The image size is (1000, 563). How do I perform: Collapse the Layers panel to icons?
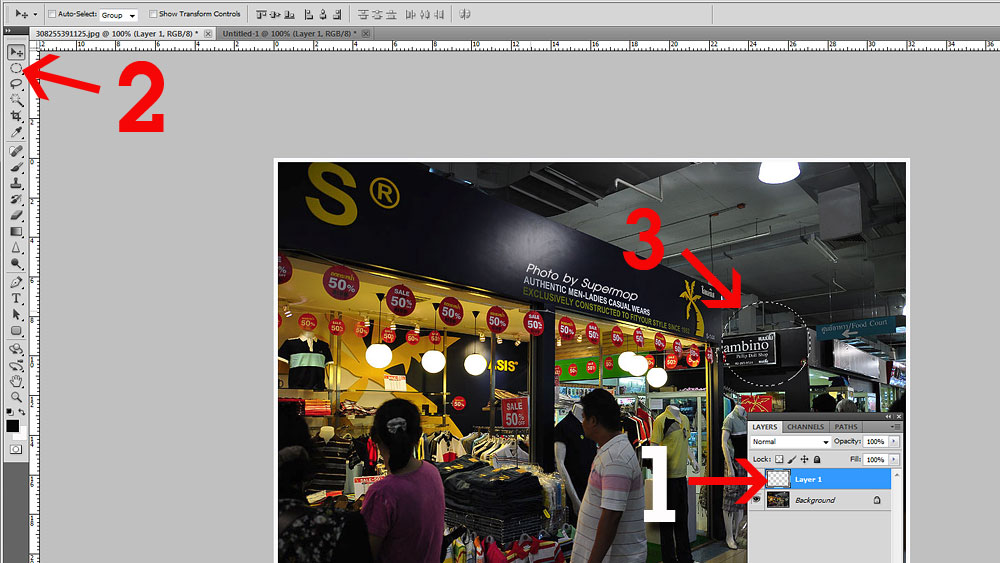[888, 416]
